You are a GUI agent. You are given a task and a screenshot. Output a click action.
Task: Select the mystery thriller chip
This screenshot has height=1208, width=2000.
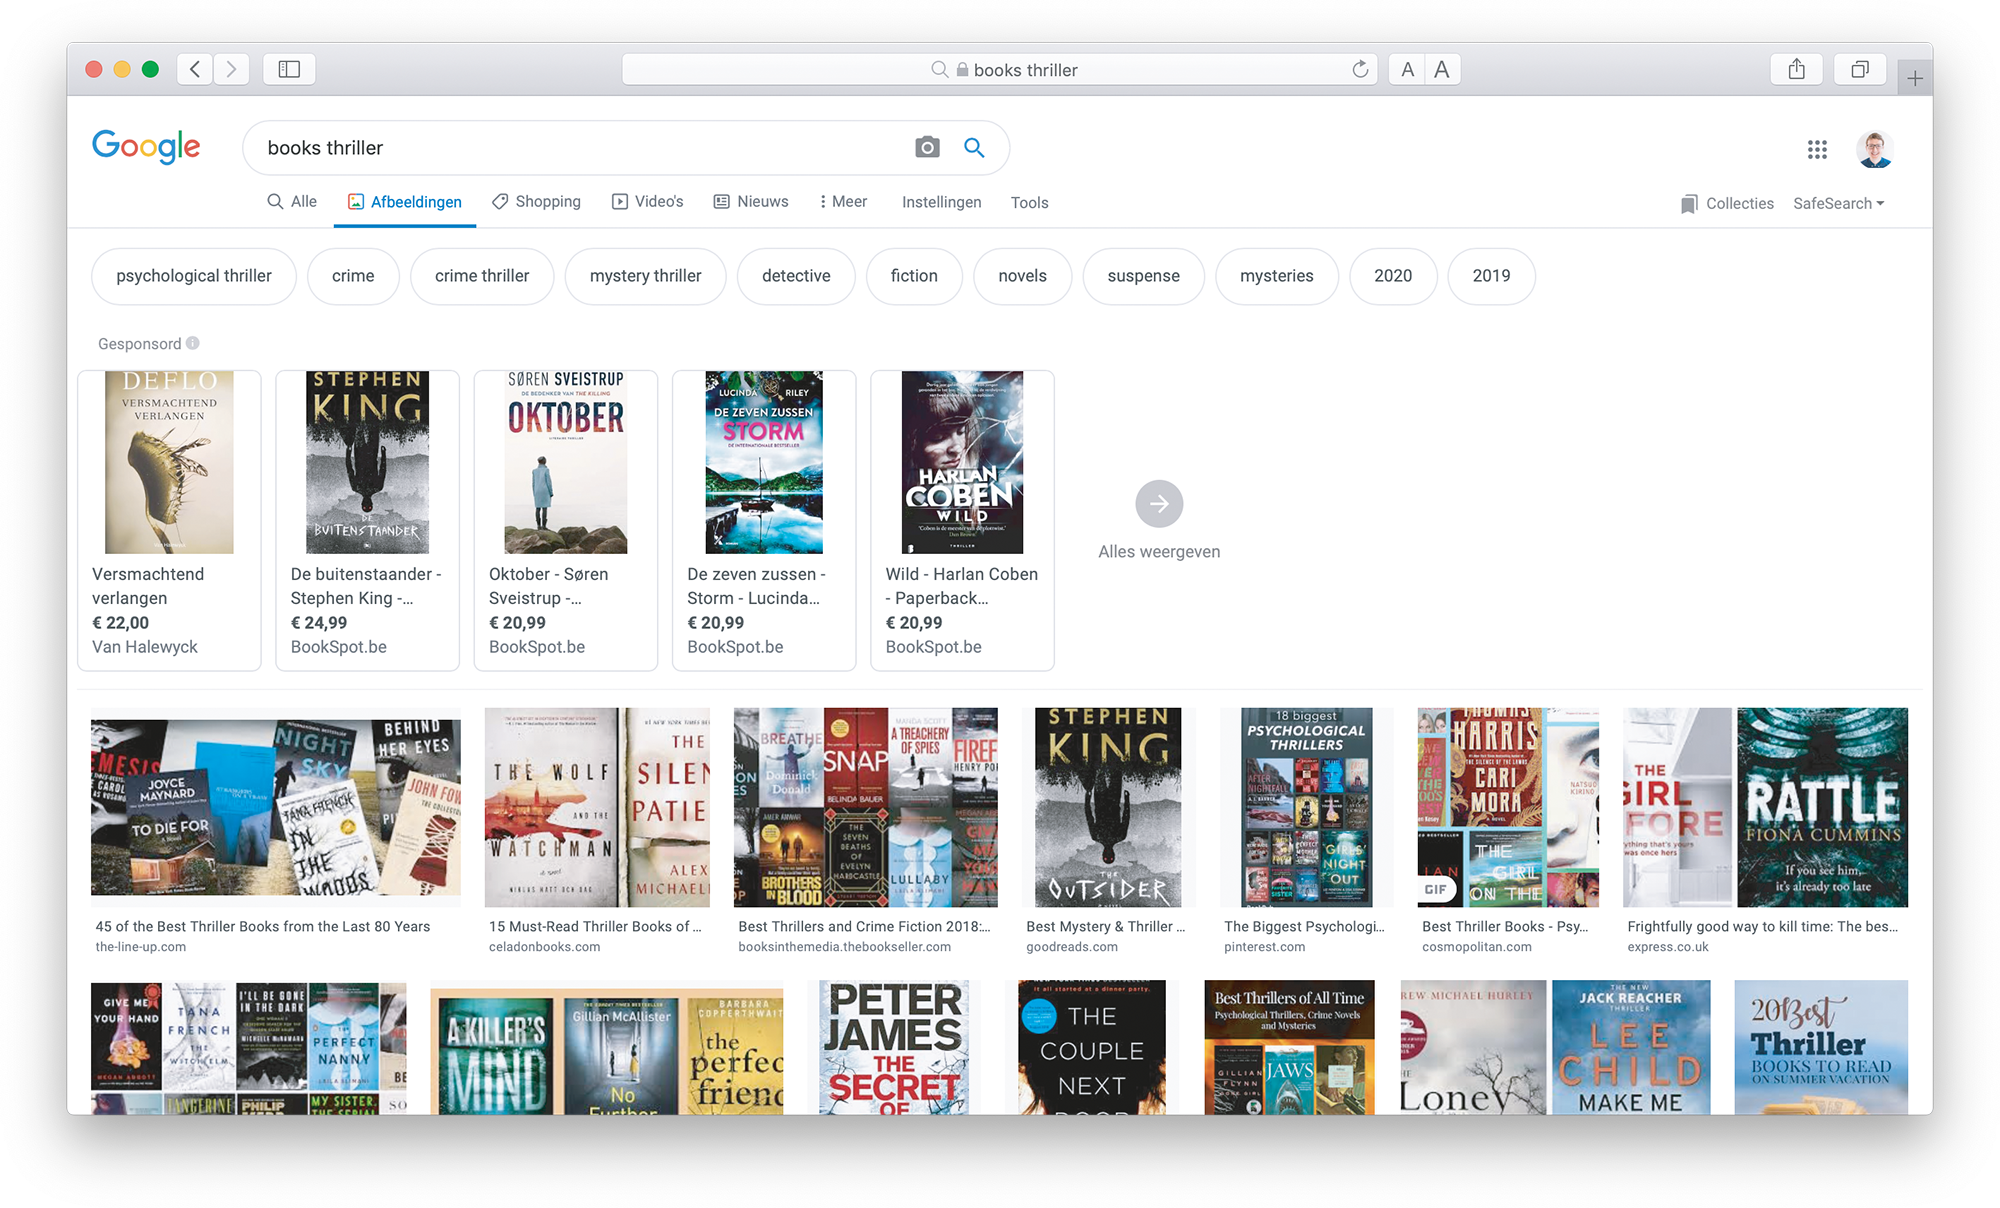click(x=646, y=276)
